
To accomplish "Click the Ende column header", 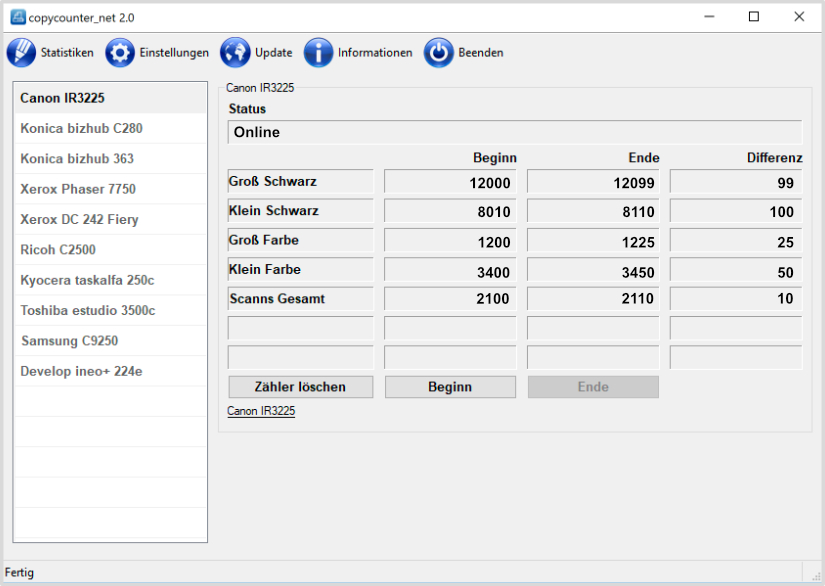I will click(x=643, y=158).
